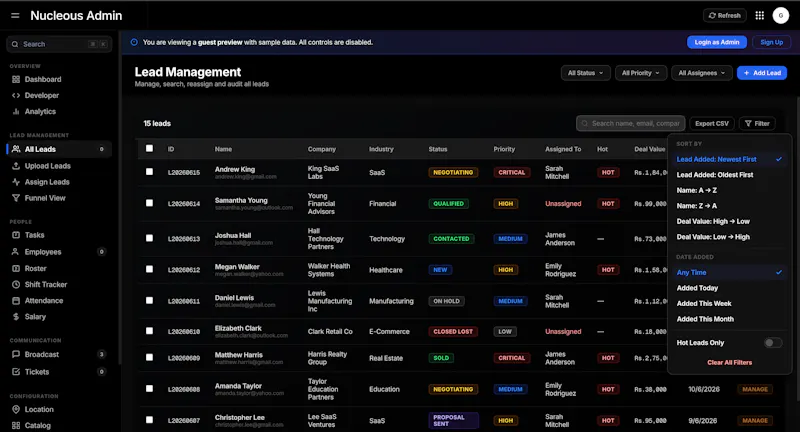Screen dimensions: 800x432
Task: Click the Refresh button
Action: tap(724, 15)
